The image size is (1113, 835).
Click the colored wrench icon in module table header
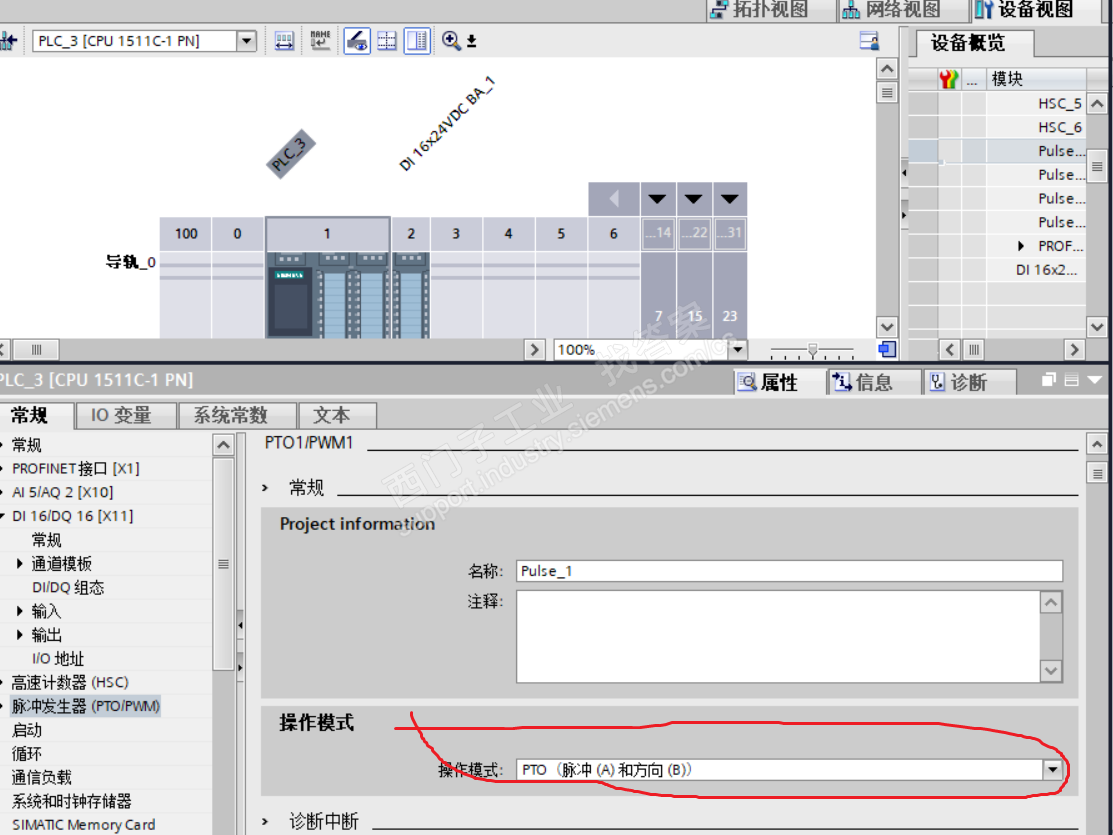949,79
